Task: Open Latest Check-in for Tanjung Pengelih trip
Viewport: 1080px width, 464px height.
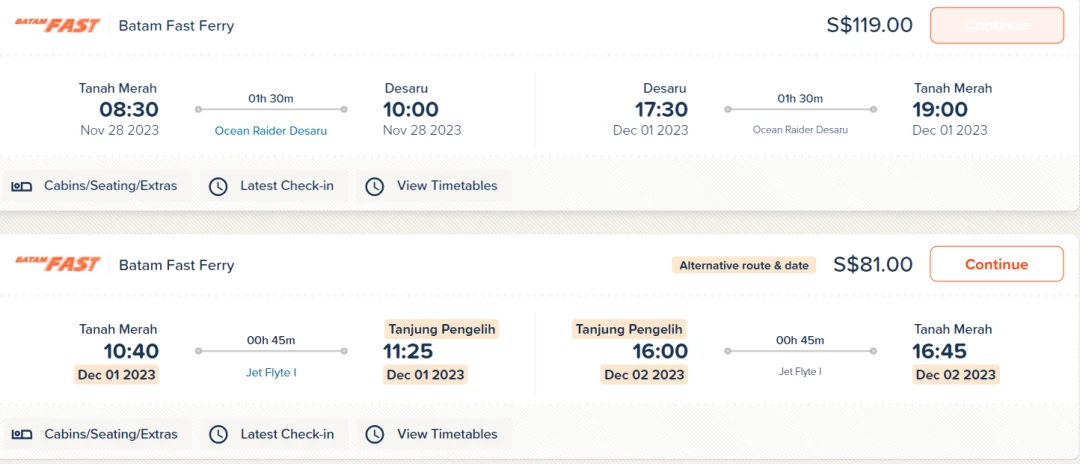Action: pos(274,434)
